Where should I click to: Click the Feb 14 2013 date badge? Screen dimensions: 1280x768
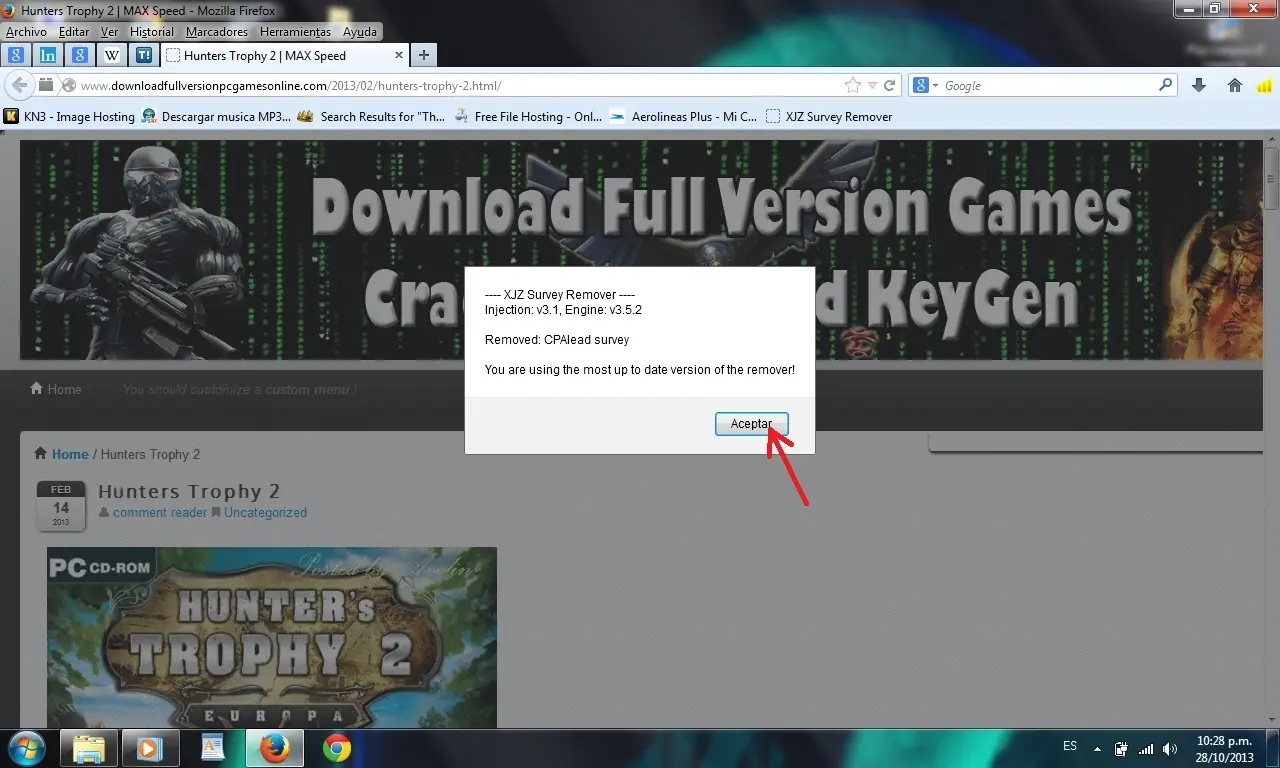coord(61,506)
